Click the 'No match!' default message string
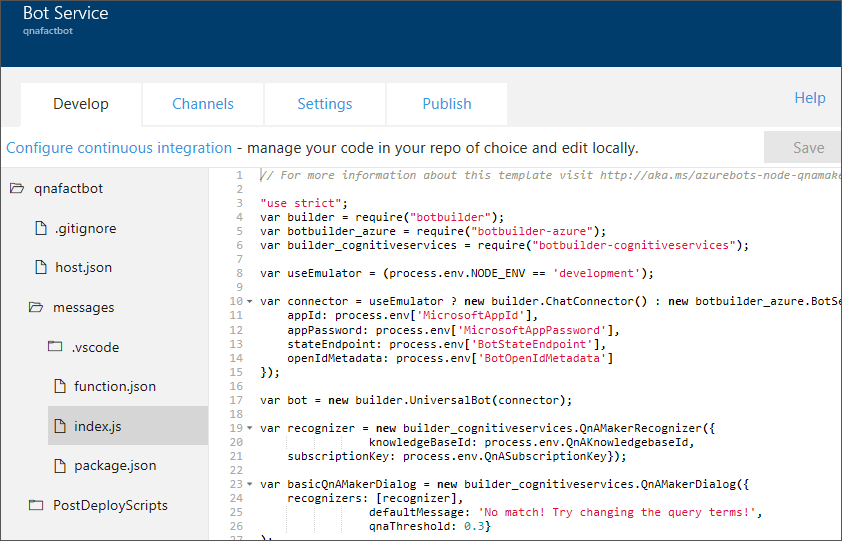 point(616,512)
